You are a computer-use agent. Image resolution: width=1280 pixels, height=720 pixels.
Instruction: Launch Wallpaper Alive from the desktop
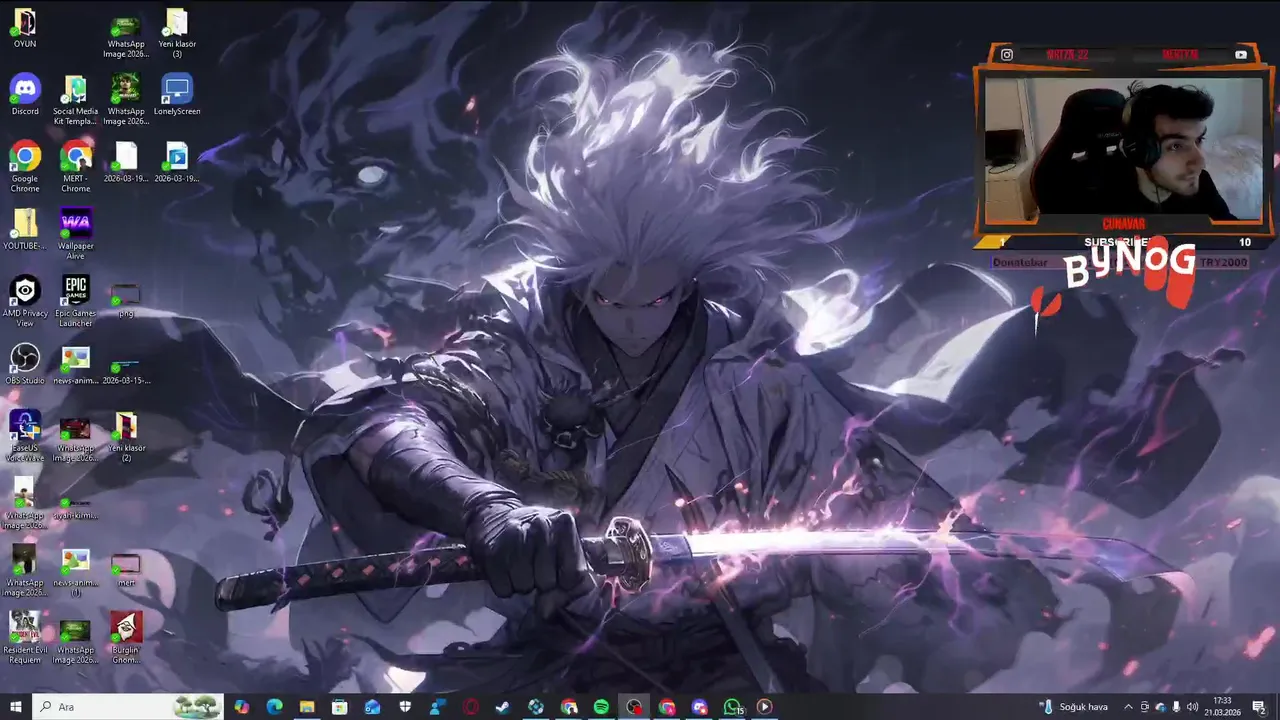pyautogui.click(x=76, y=233)
